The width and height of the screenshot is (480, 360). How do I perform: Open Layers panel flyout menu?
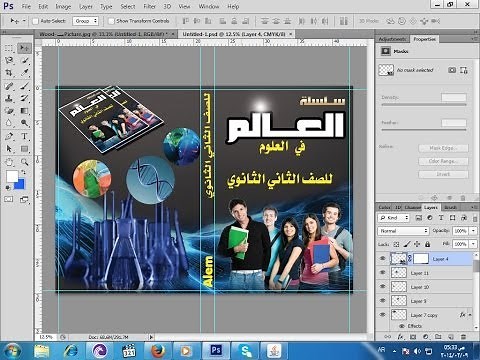[474, 207]
